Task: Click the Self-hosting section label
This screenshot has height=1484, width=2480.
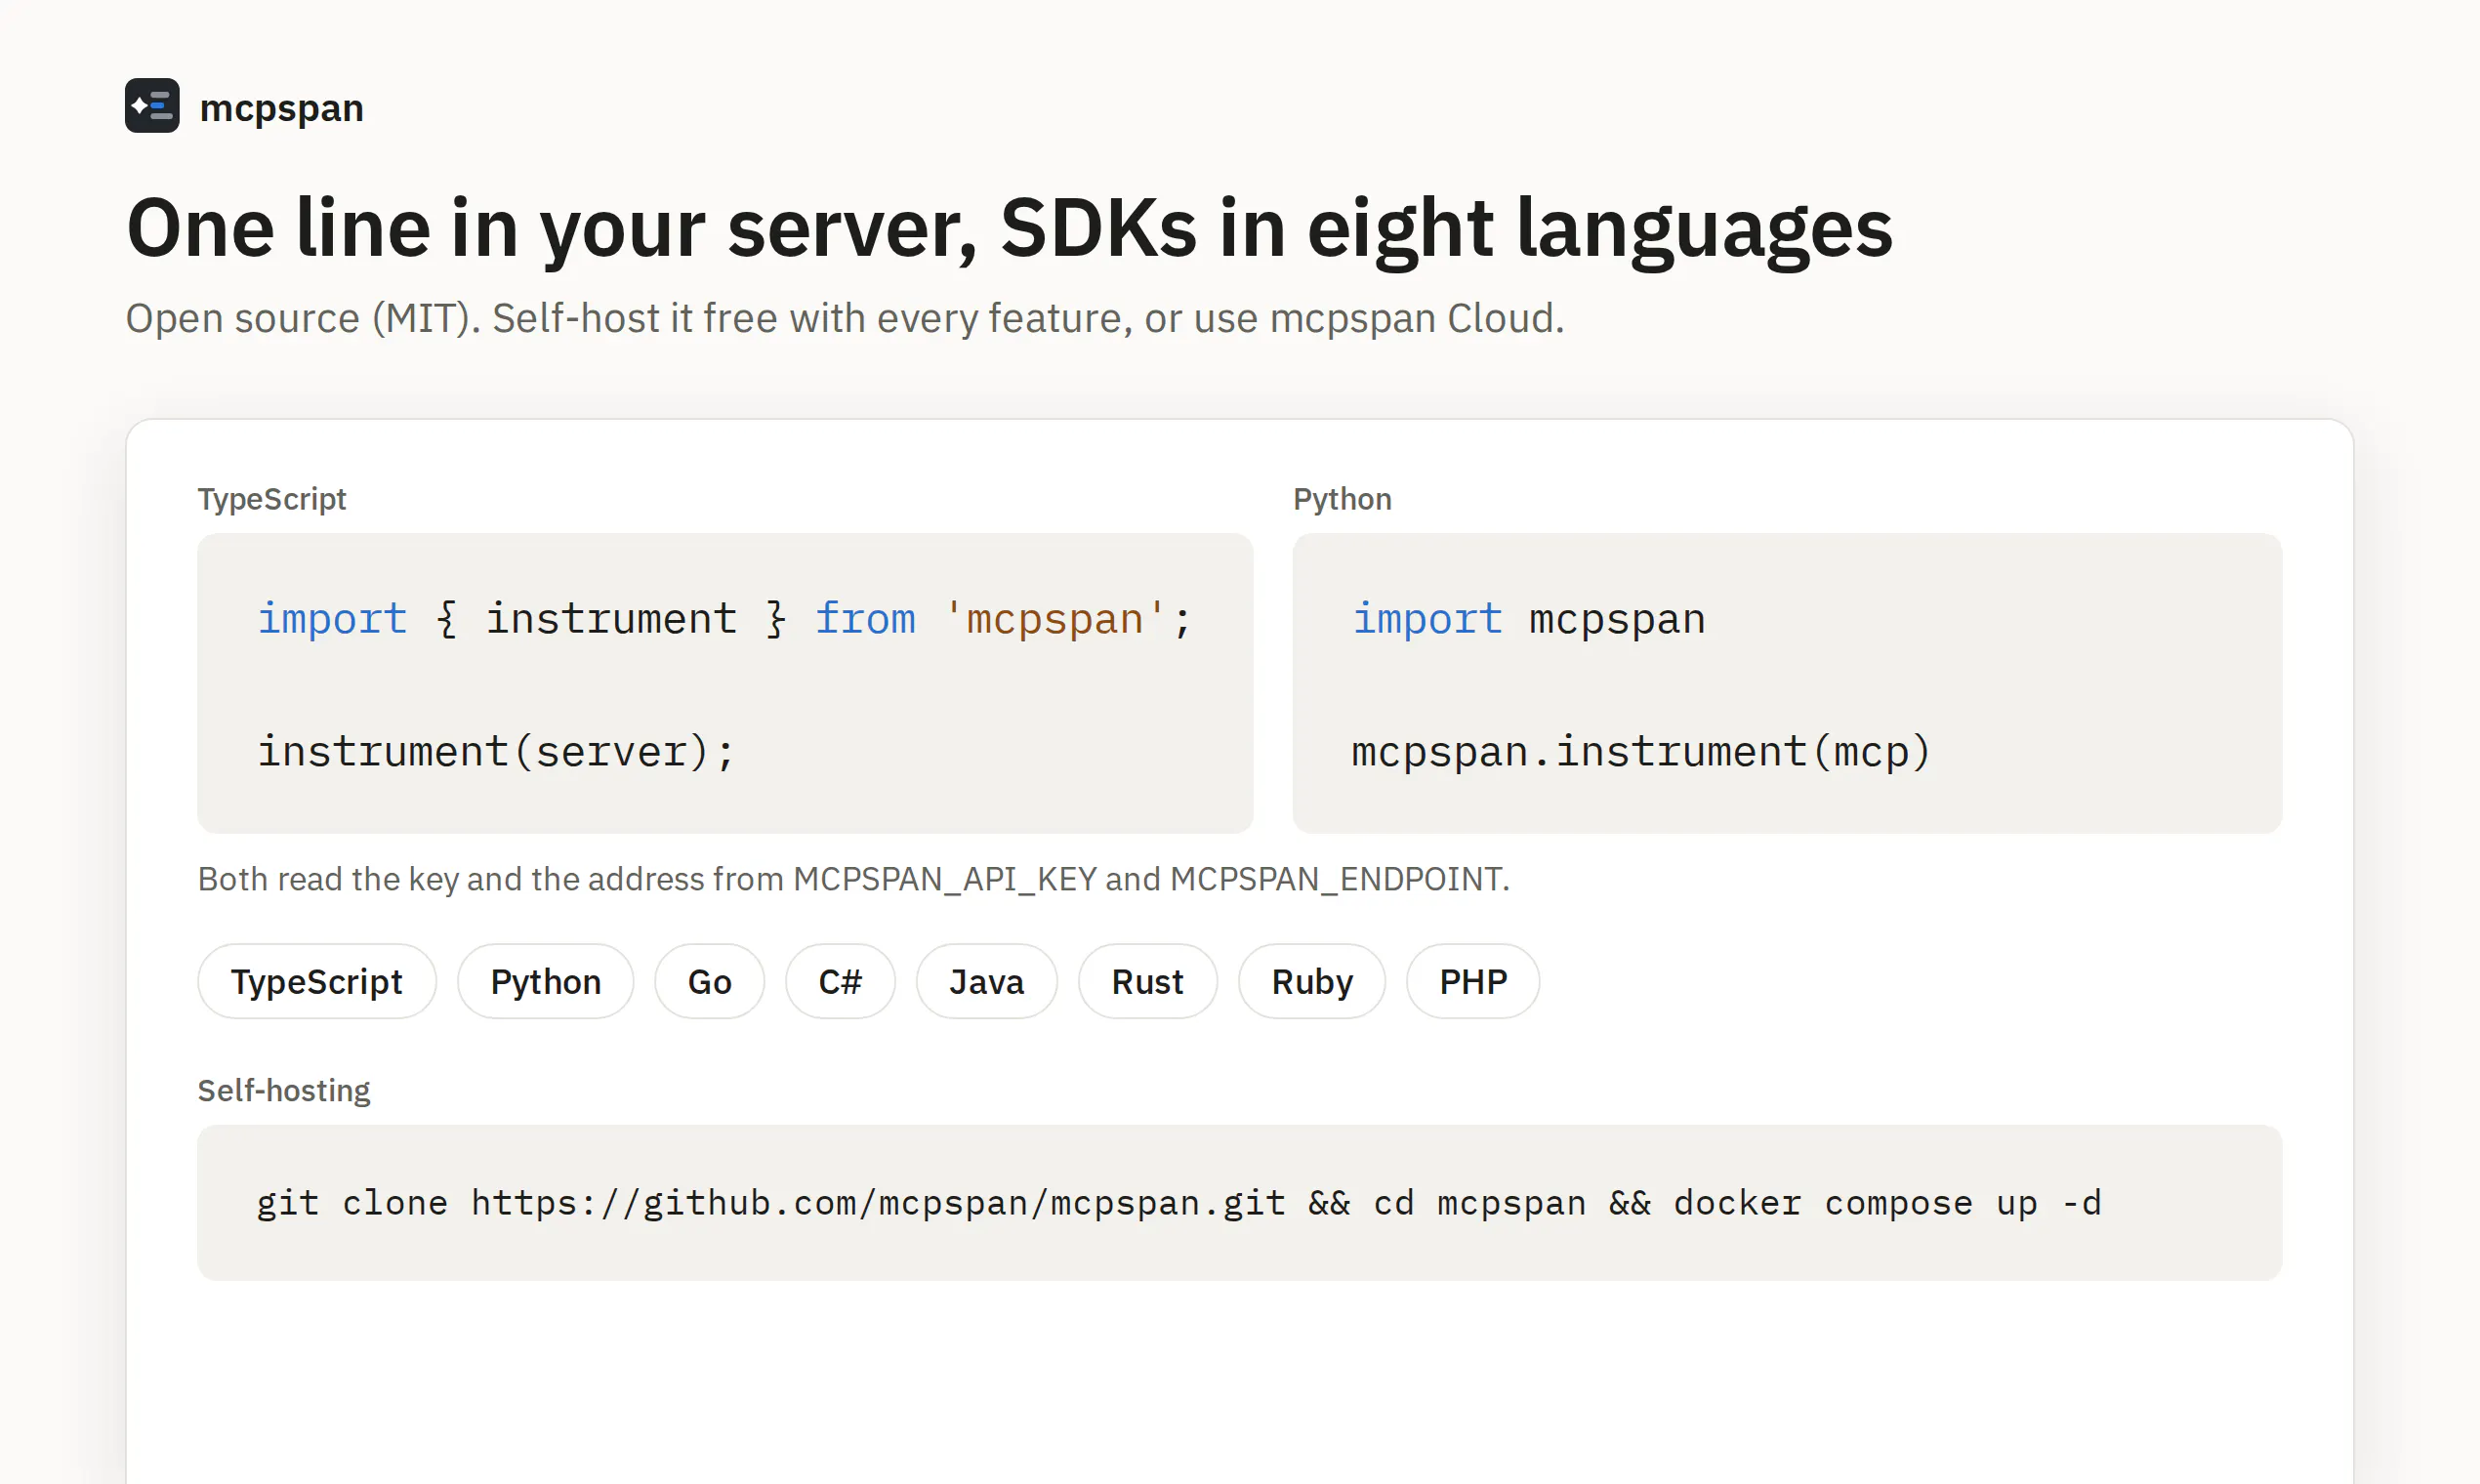Action: pyautogui.click(x=284, y=1090)
